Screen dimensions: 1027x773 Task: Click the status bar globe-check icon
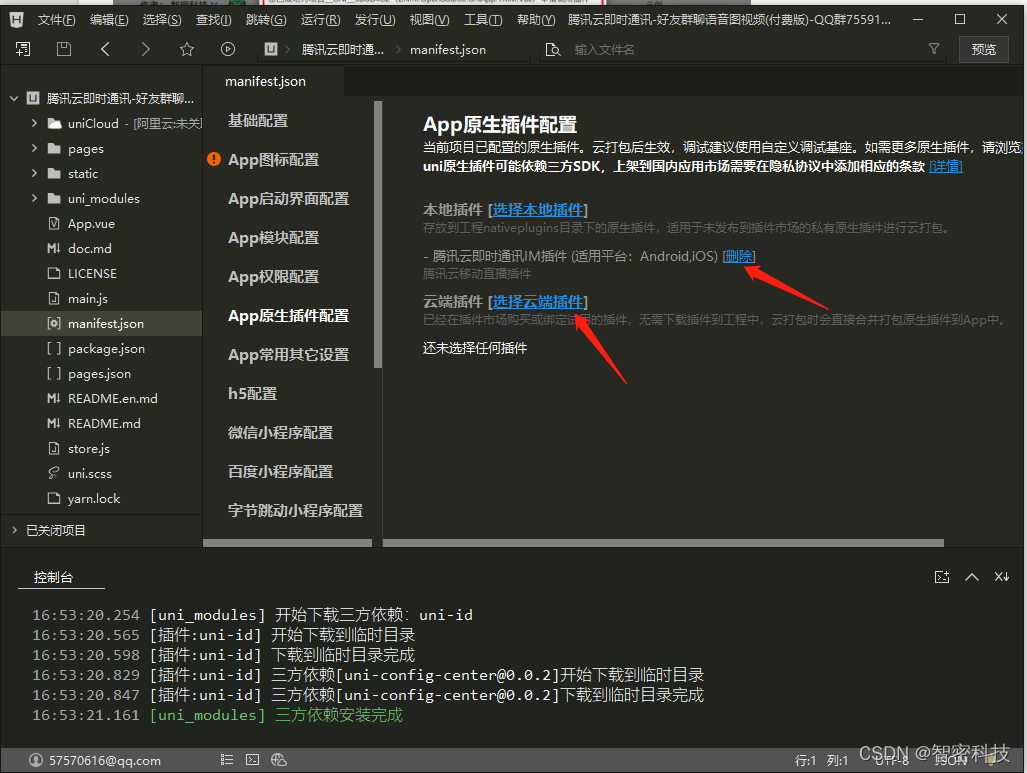coord(279,760)
